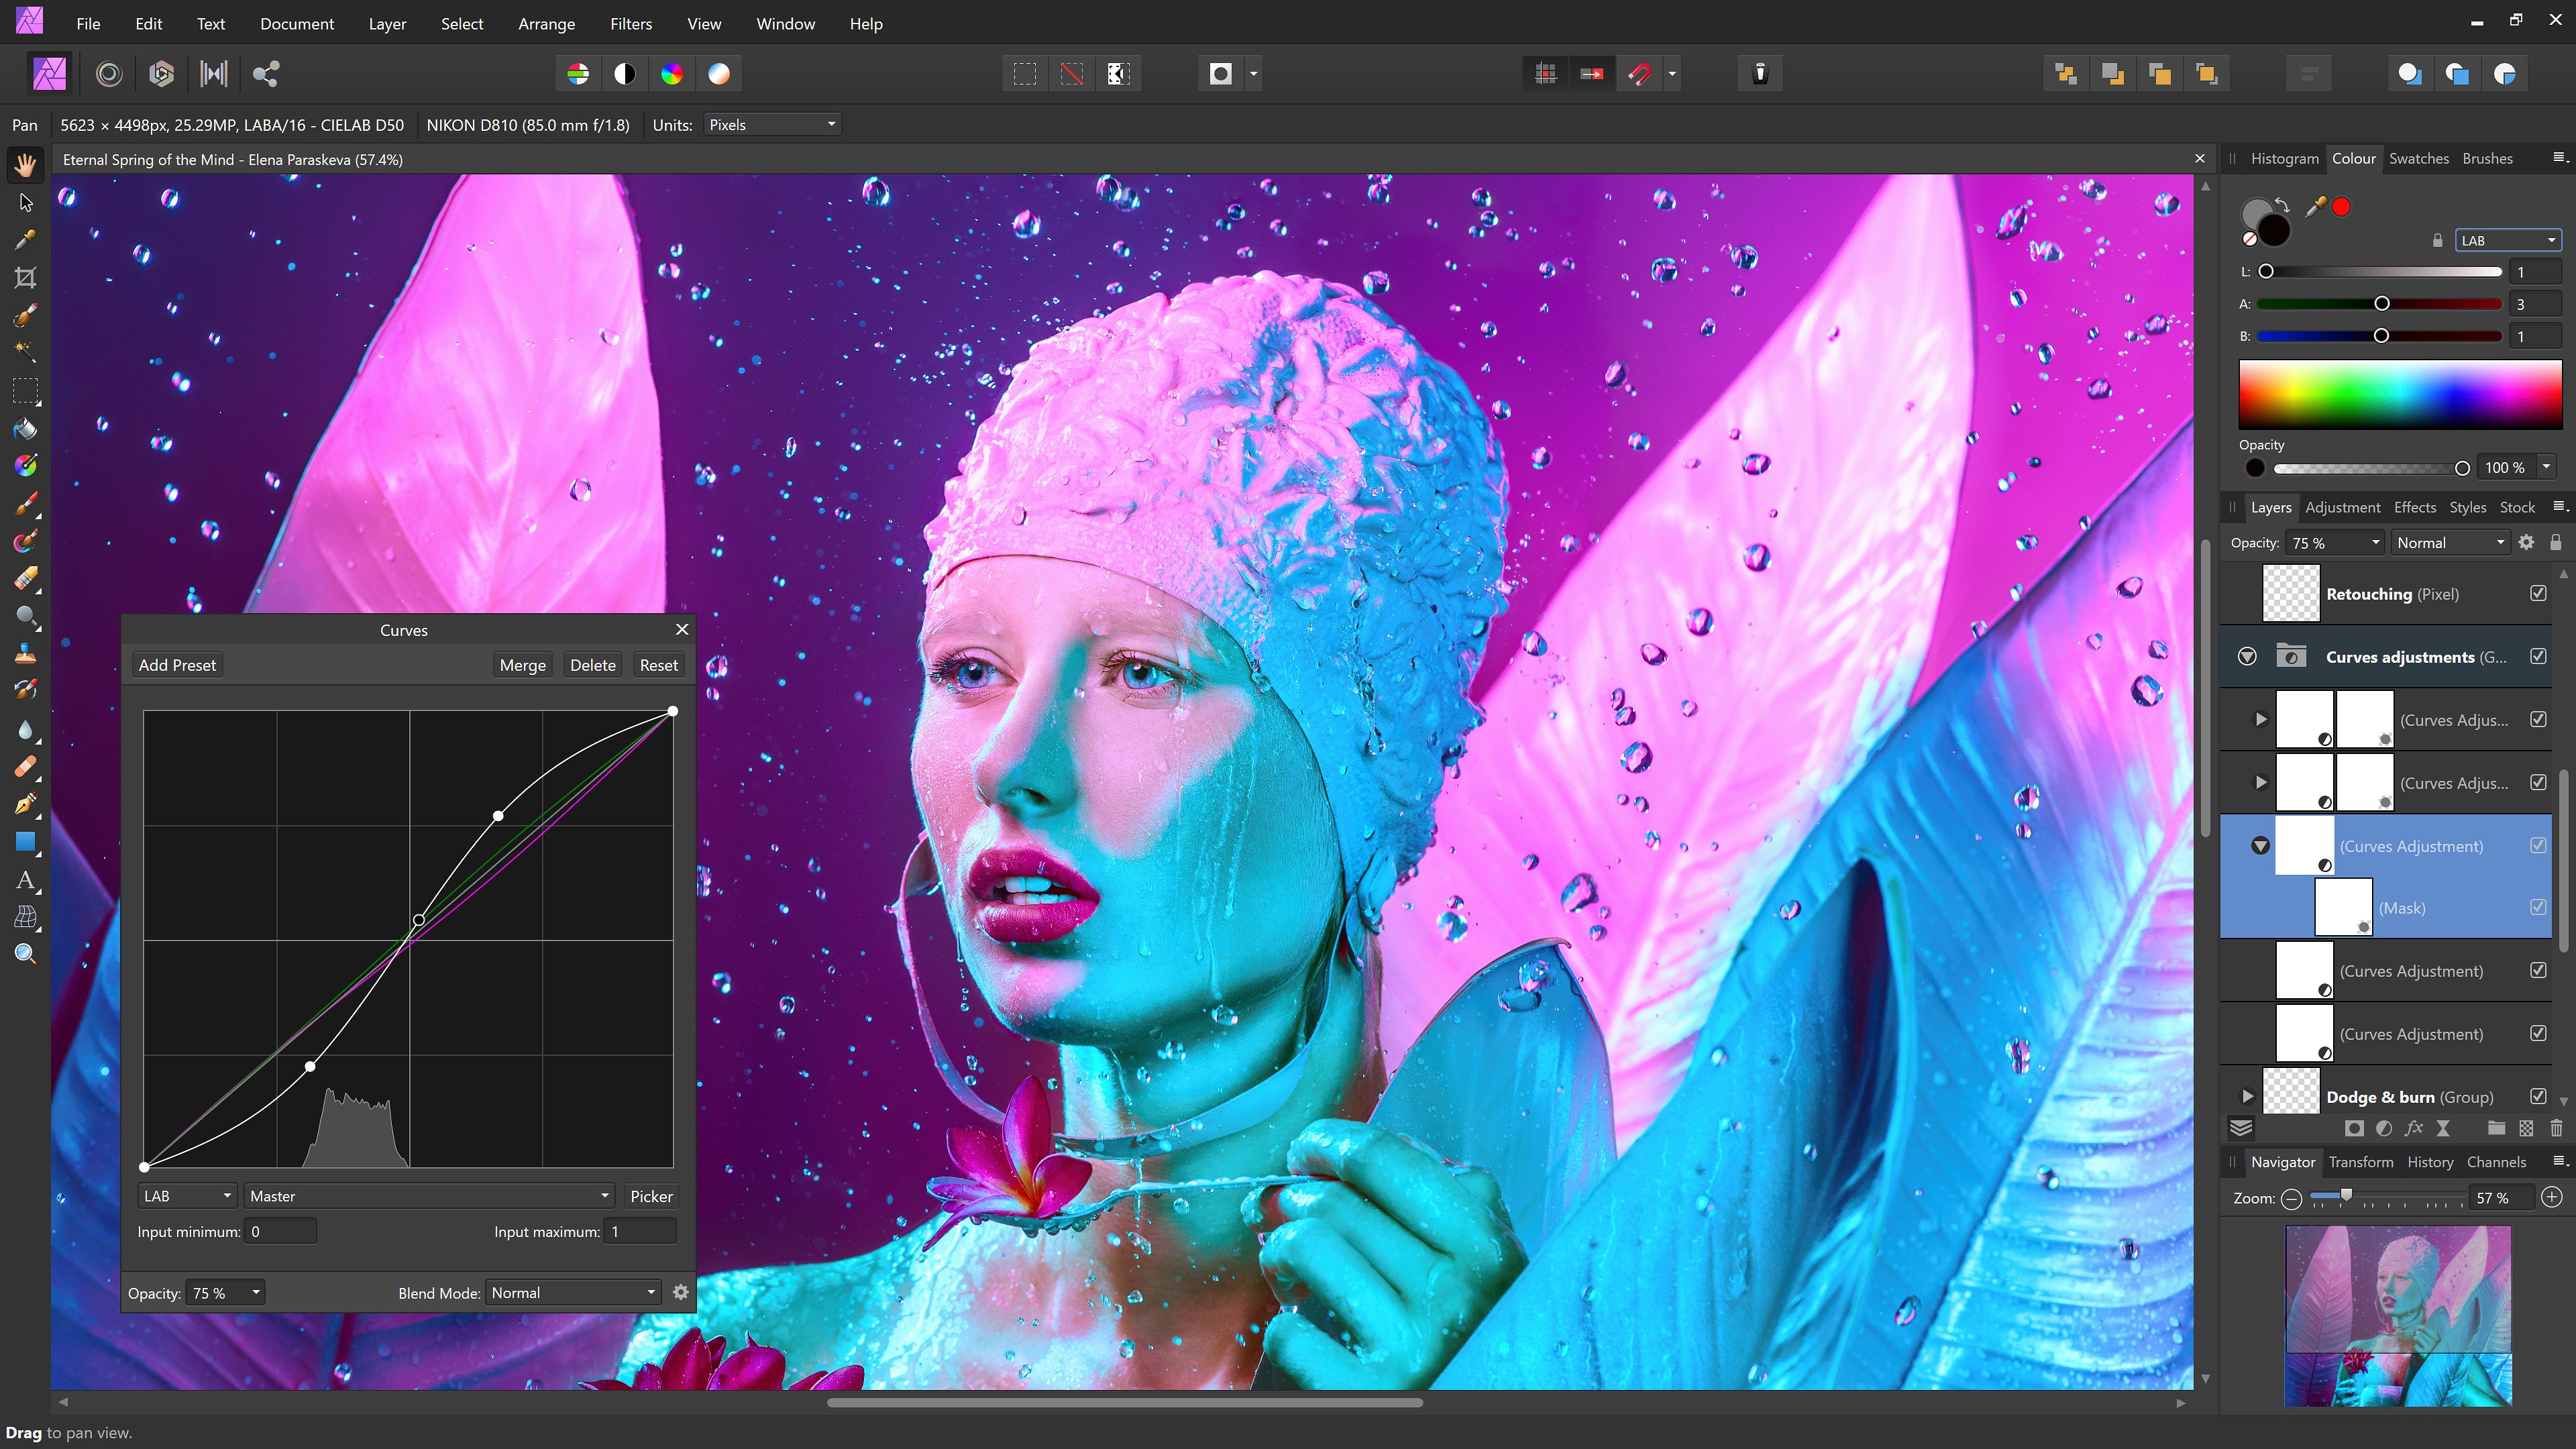2576x1449 pixels.
Task: Click the Add Preset button
Action: [177, 665]
